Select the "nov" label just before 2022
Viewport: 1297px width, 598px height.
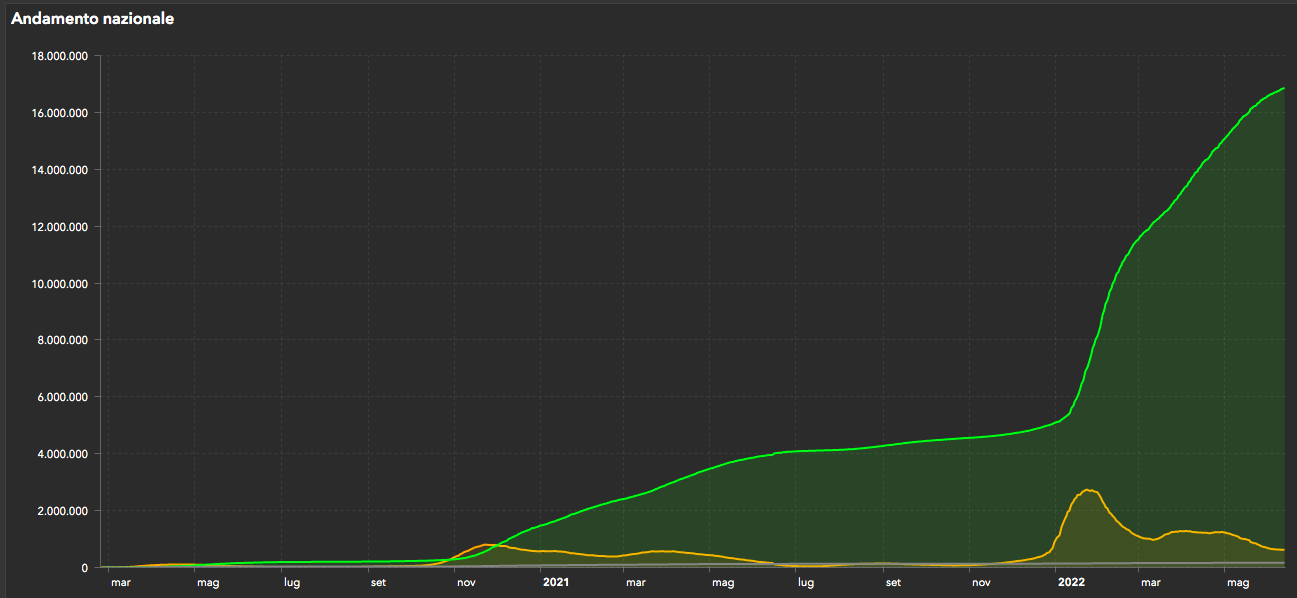point(981,582)
